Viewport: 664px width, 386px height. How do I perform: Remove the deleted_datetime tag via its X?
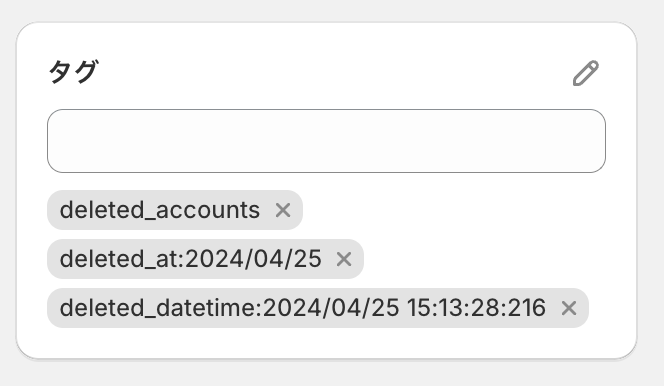pyautogui.click(x=569, y=308)
